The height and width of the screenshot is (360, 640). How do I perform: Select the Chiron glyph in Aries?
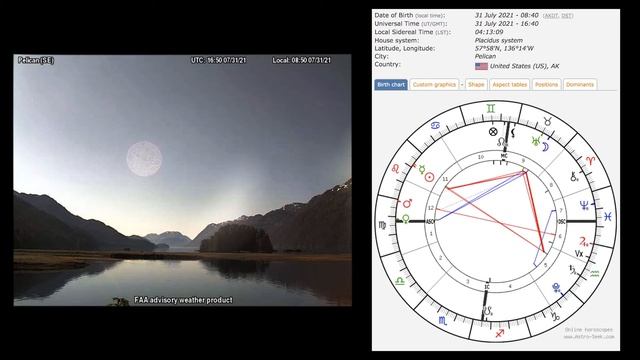click(574, 177)
